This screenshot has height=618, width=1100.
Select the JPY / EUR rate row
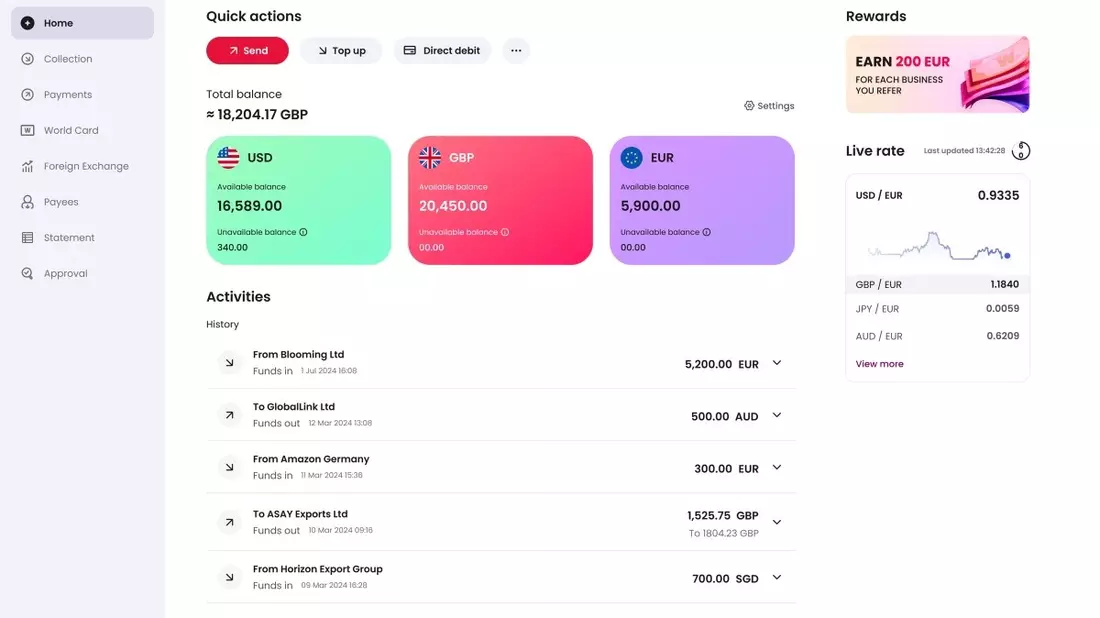pyautogui.click(x=937, y=309)
